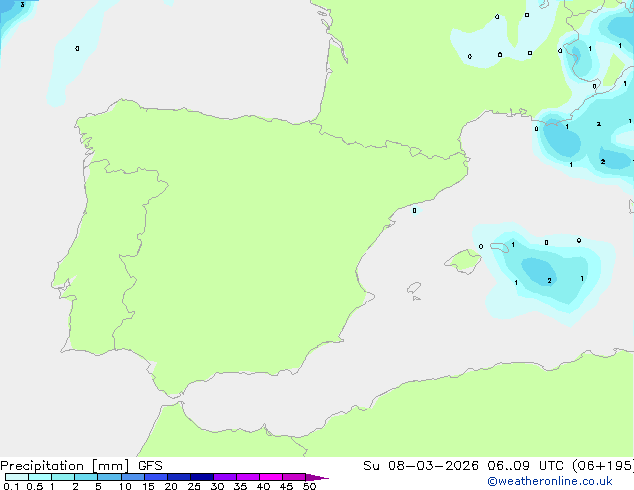Click the '(06+195' forecast offset text
This screenshot has width=634, height=490.
[x=603, y=466]
